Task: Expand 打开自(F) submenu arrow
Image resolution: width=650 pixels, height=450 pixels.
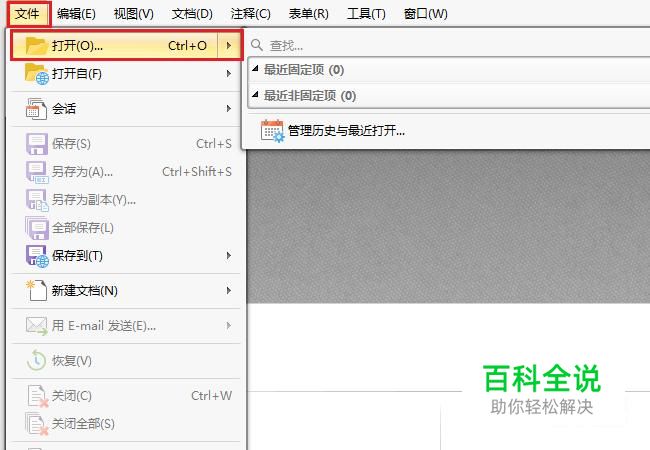Action: click(x=229, y=74)
